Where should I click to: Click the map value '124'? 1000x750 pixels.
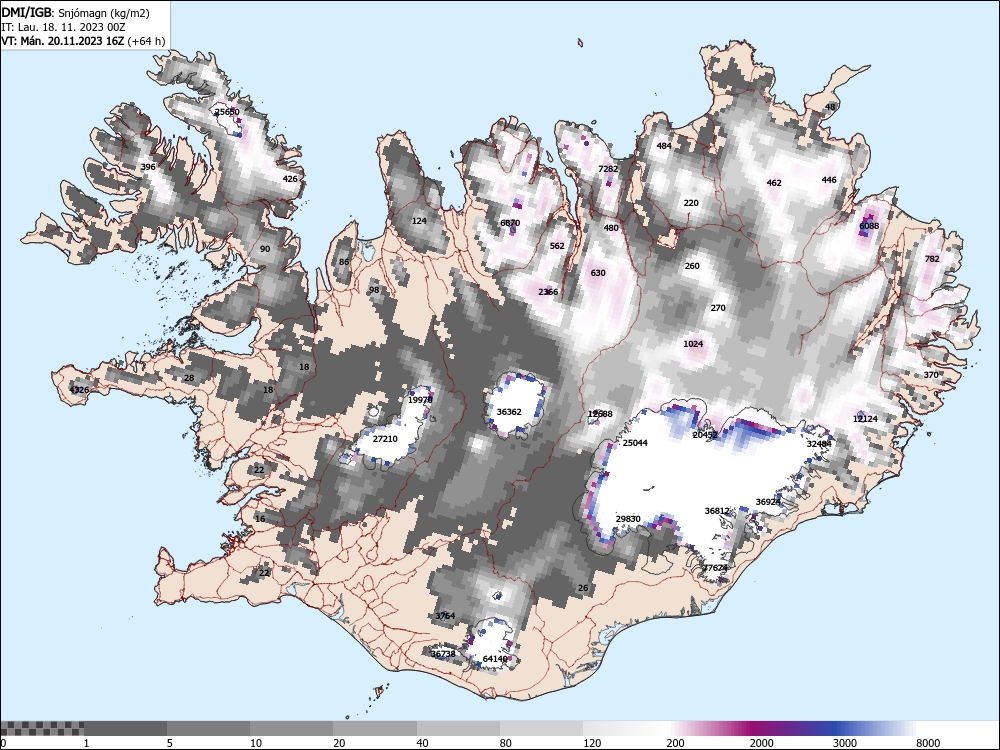pos(419,221)
